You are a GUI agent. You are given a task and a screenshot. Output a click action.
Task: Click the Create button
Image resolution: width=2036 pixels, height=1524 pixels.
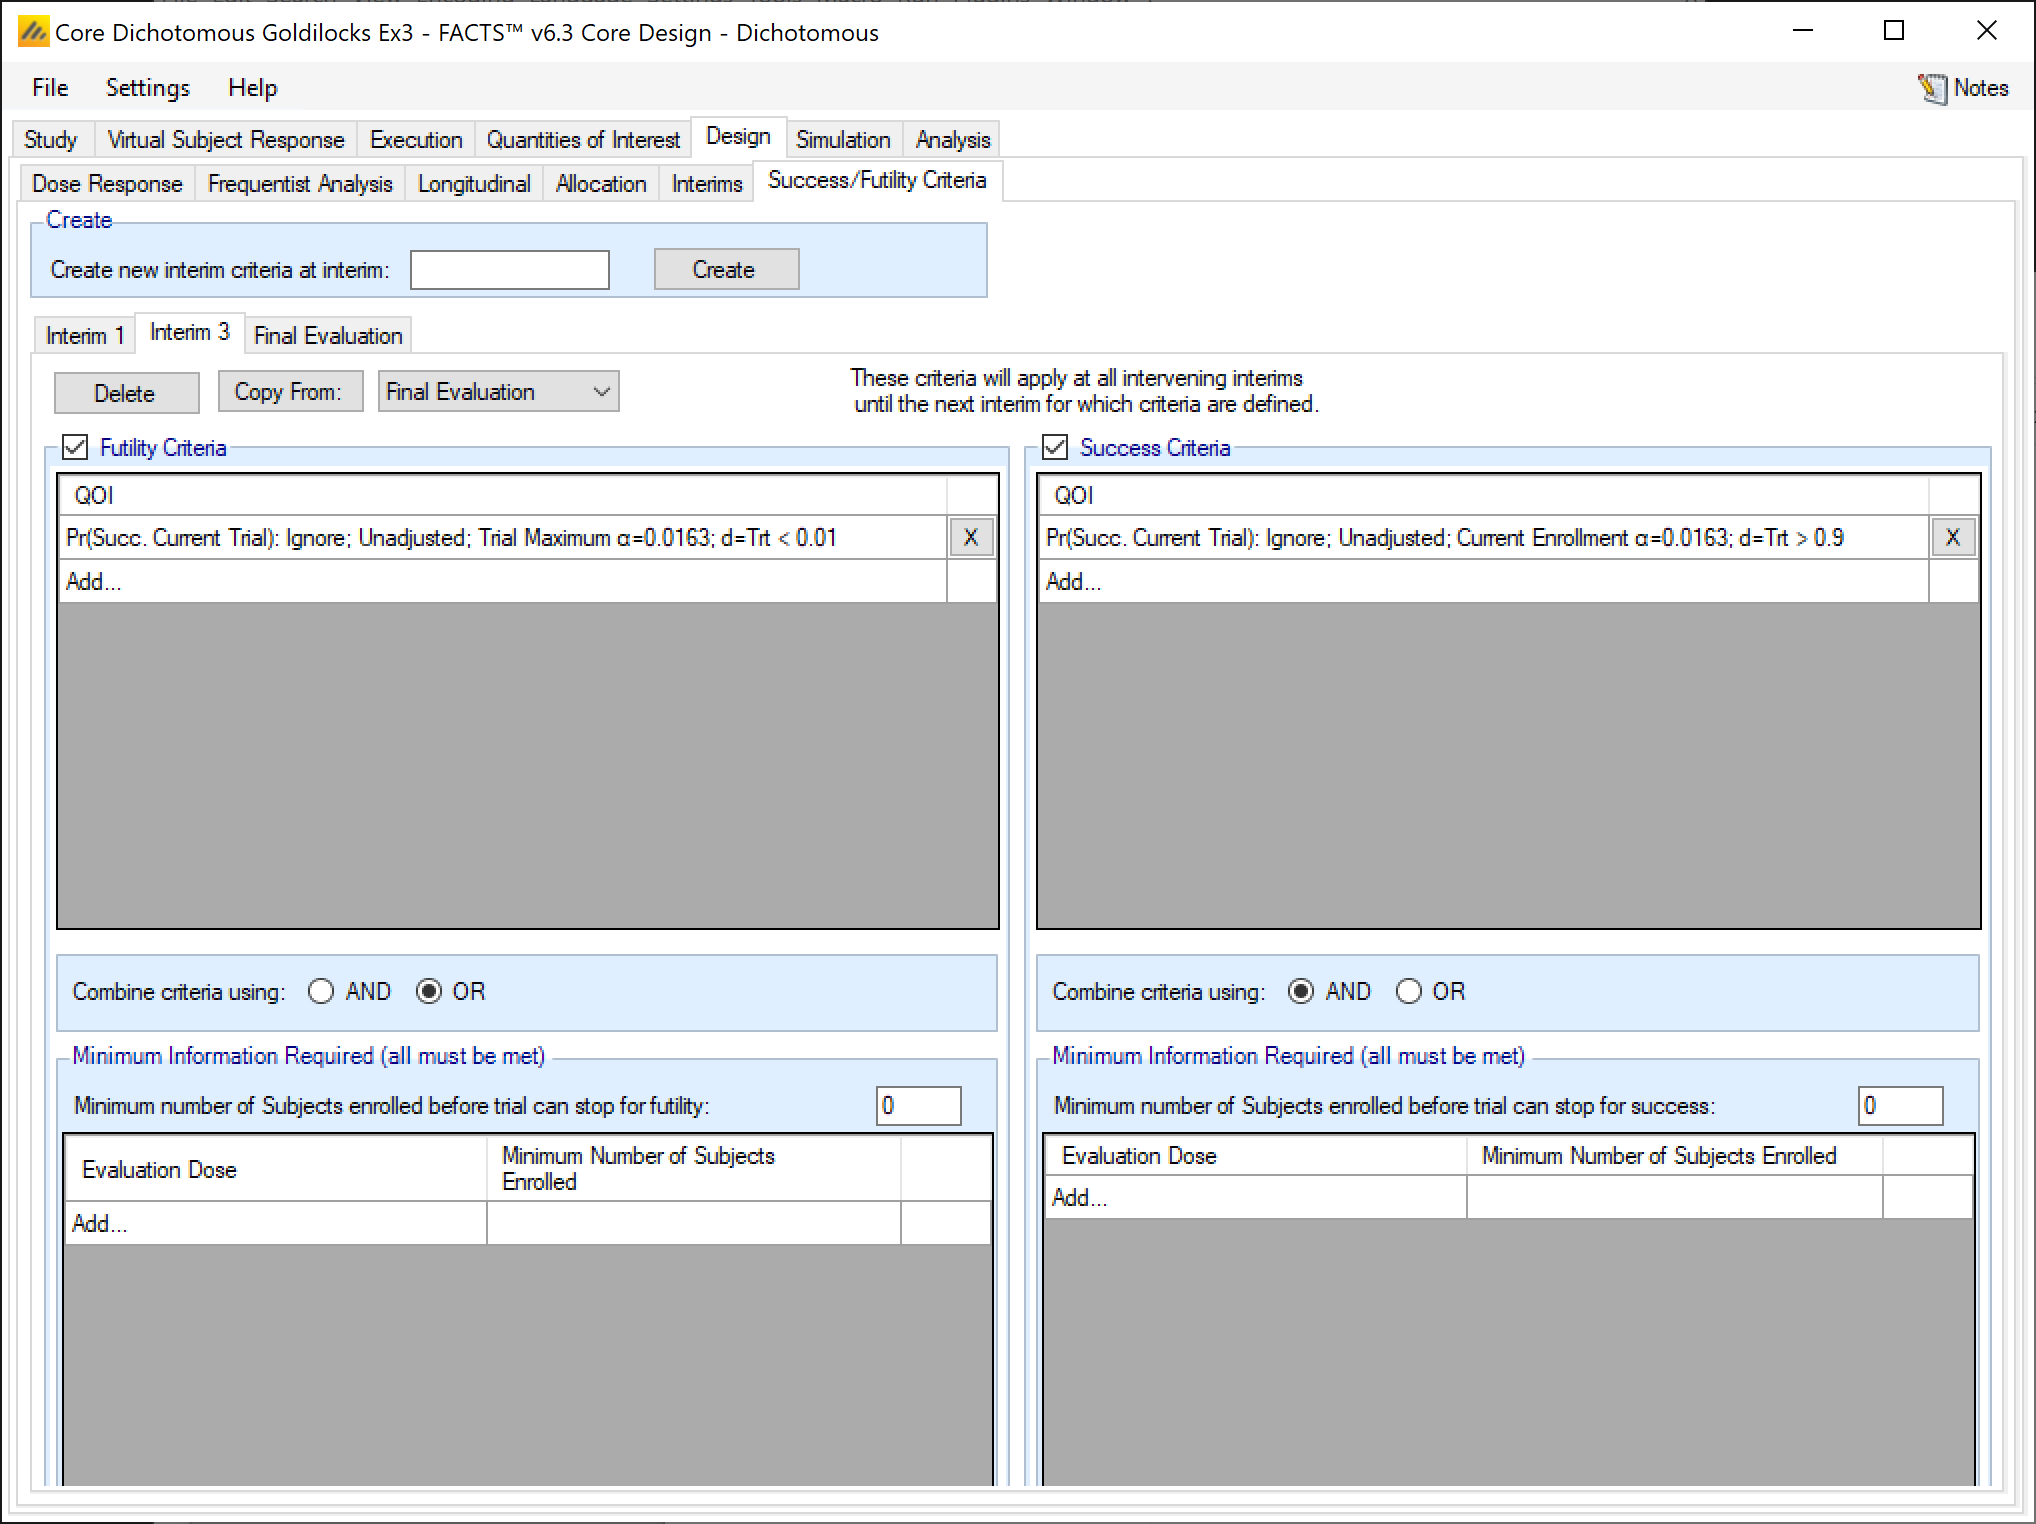tap(725, 269)
